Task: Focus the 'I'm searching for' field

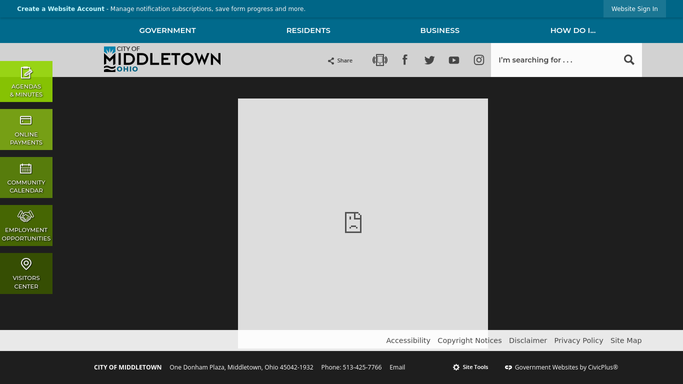Action: point(557,60)
